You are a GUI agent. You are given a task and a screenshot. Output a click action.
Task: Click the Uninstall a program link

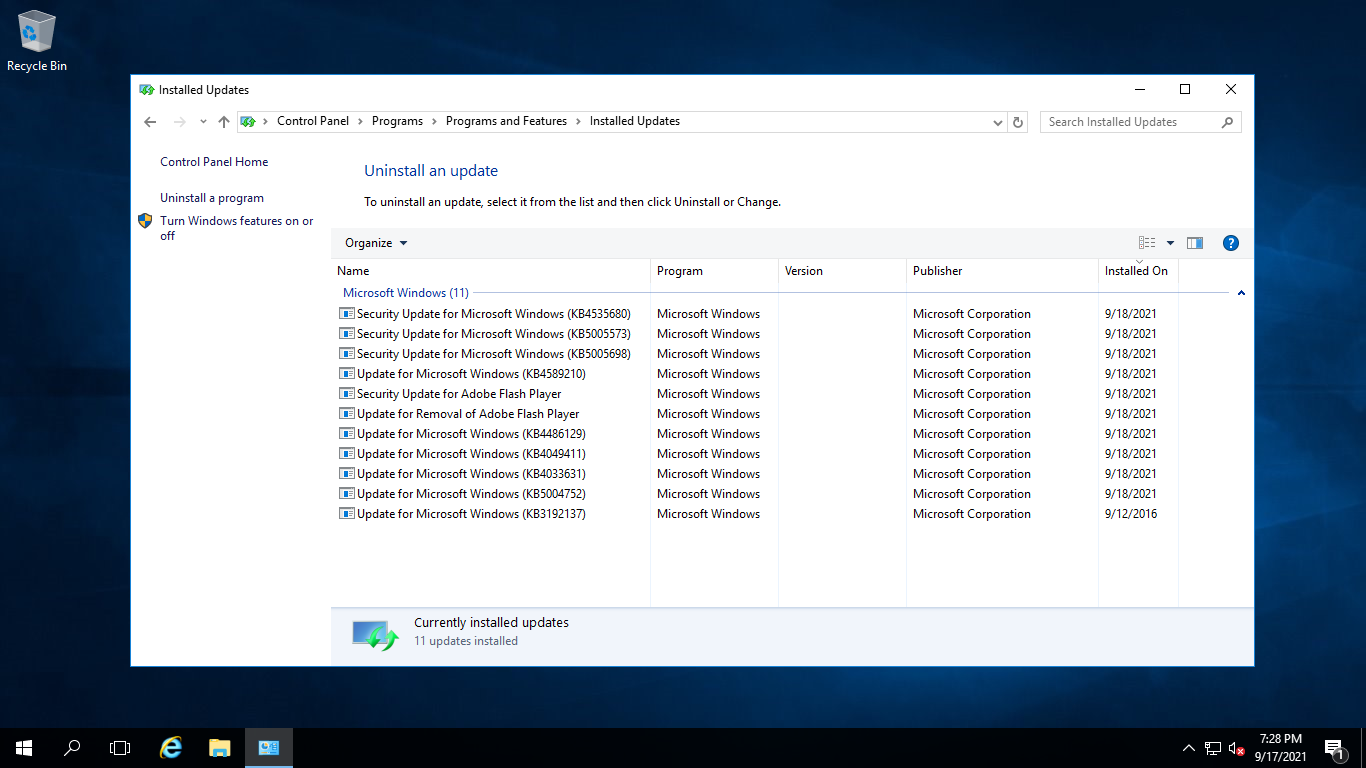tap(212, 198)
